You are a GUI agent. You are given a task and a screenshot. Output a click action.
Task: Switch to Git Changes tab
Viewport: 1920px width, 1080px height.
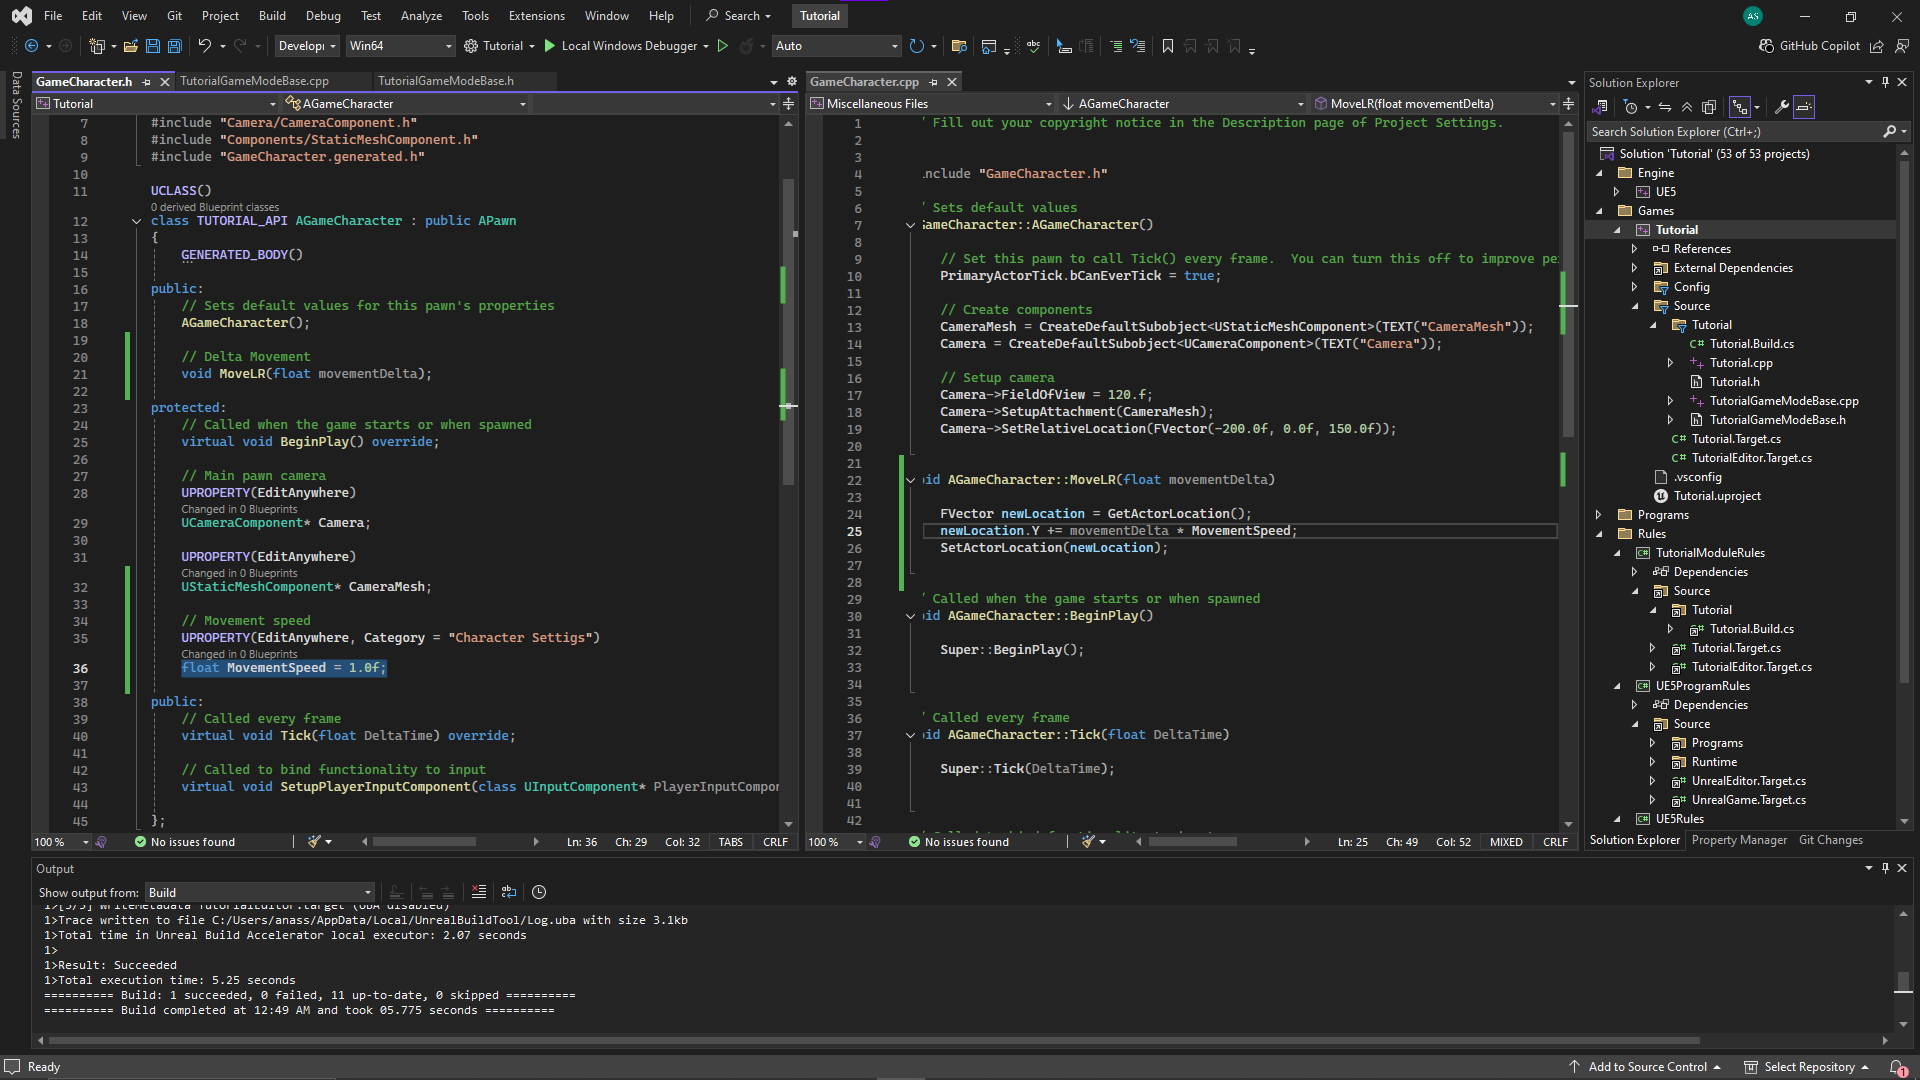(x=1830, y=840)
